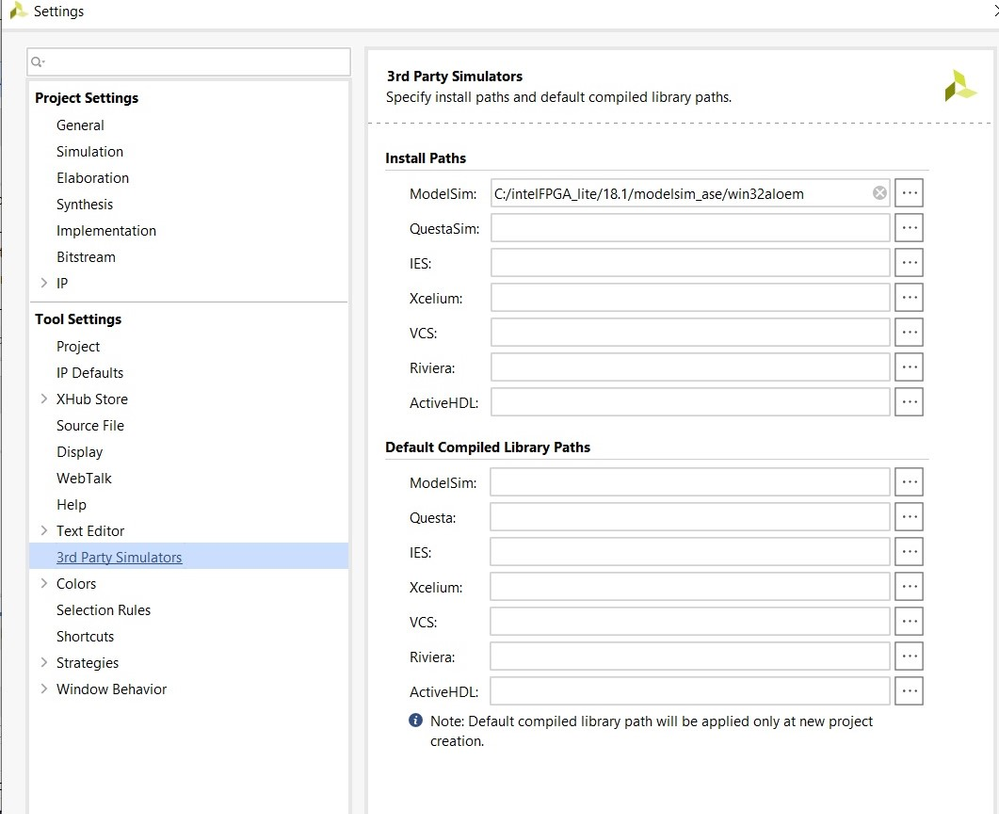Expand the Colors settings node

pos(44,584)
